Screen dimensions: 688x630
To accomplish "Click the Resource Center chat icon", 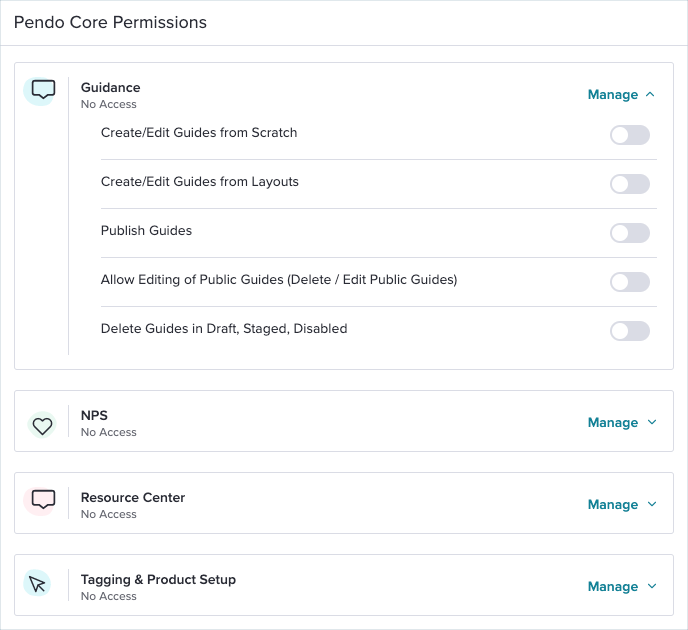I will 43,500.
